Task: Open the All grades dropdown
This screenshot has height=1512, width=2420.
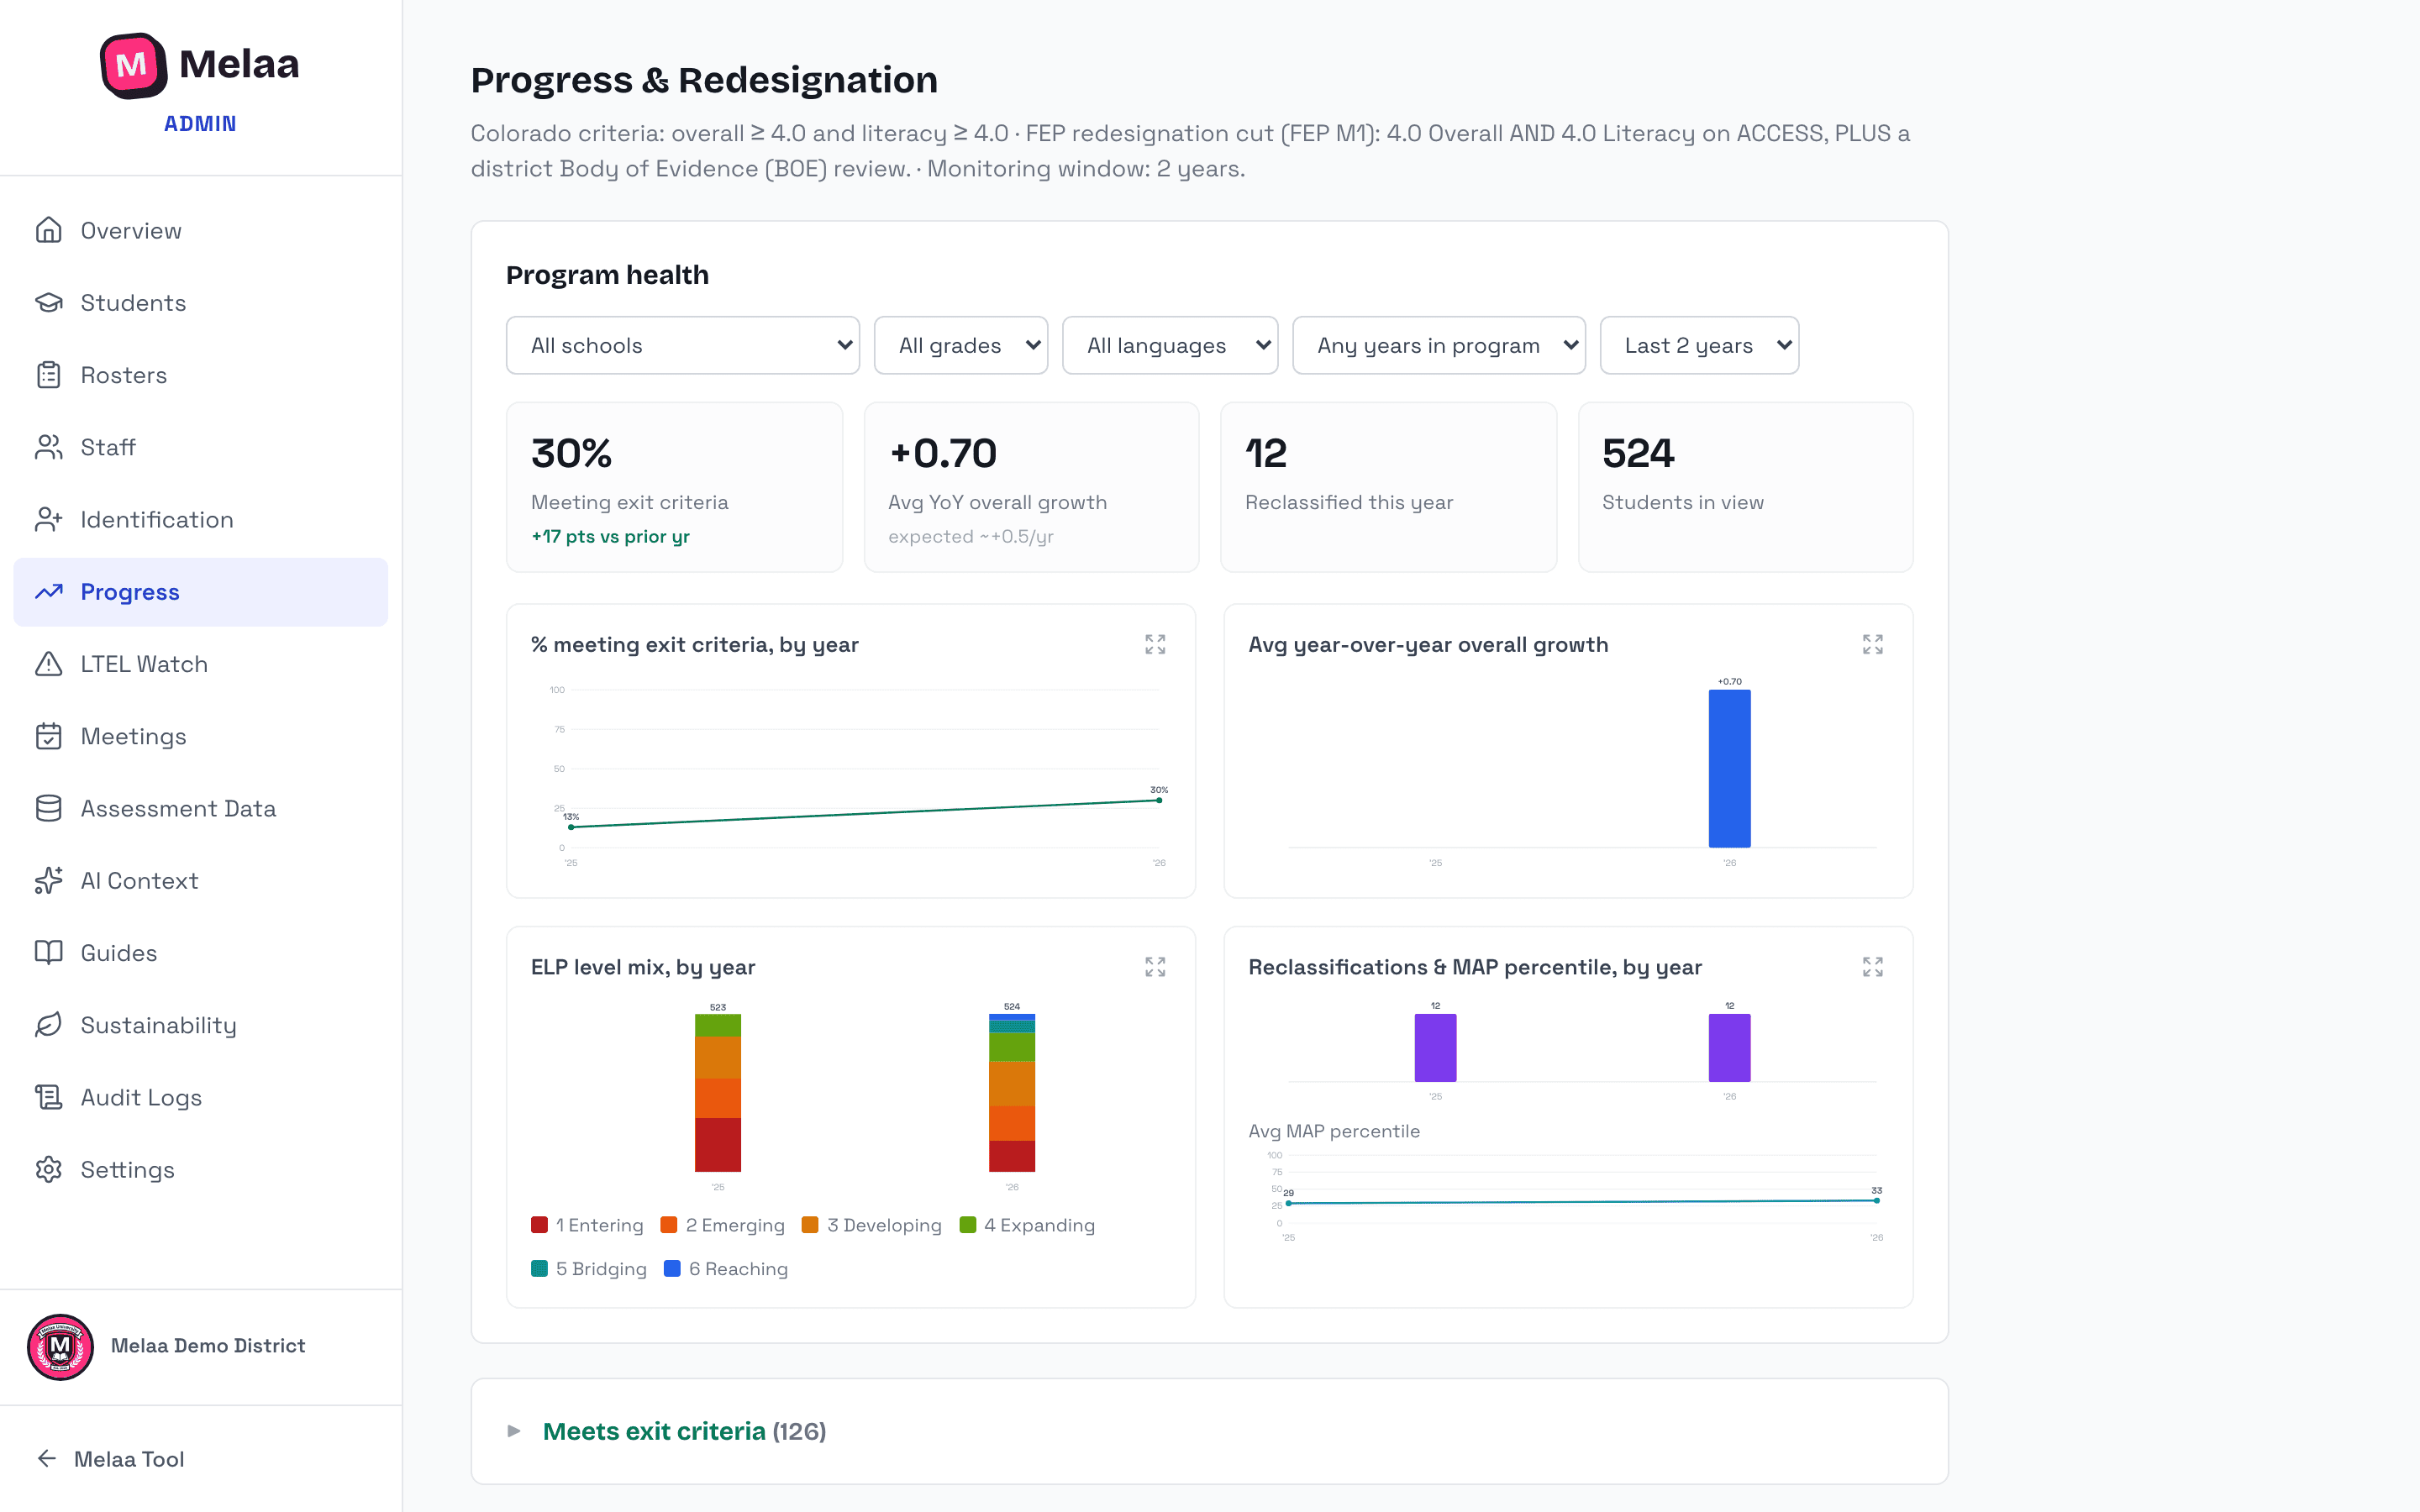Action: coord(961,345)
